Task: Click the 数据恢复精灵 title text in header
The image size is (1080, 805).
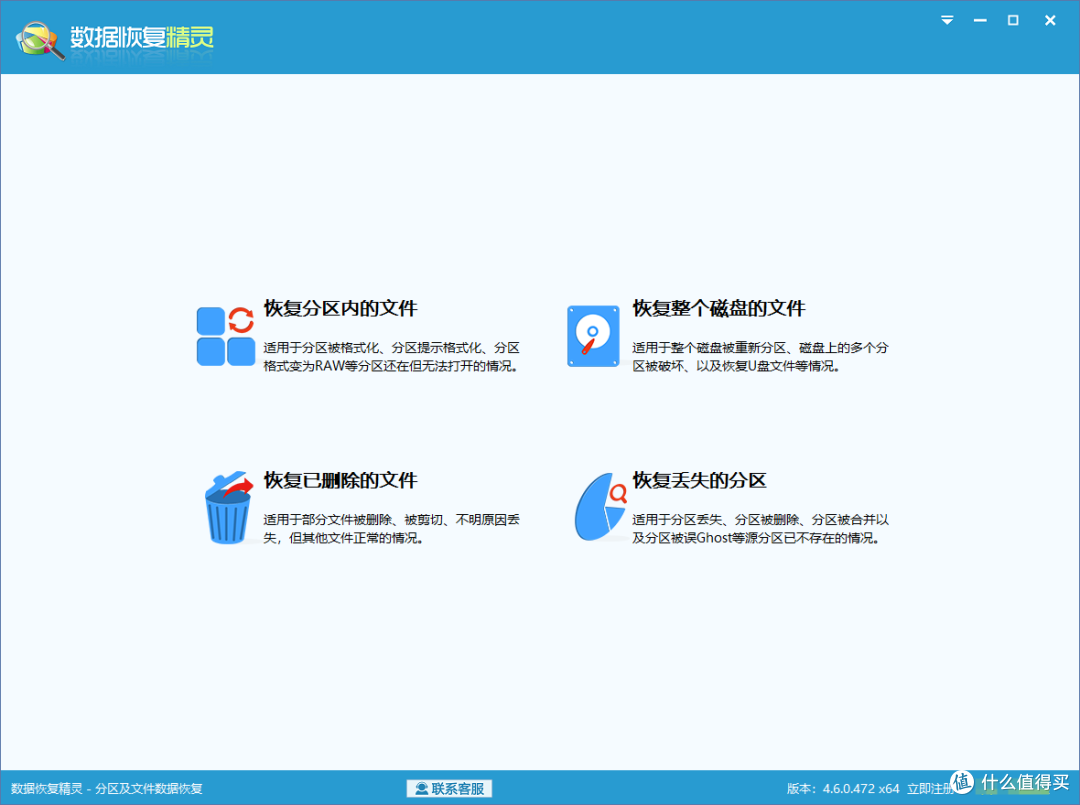Action: point(142,37)
